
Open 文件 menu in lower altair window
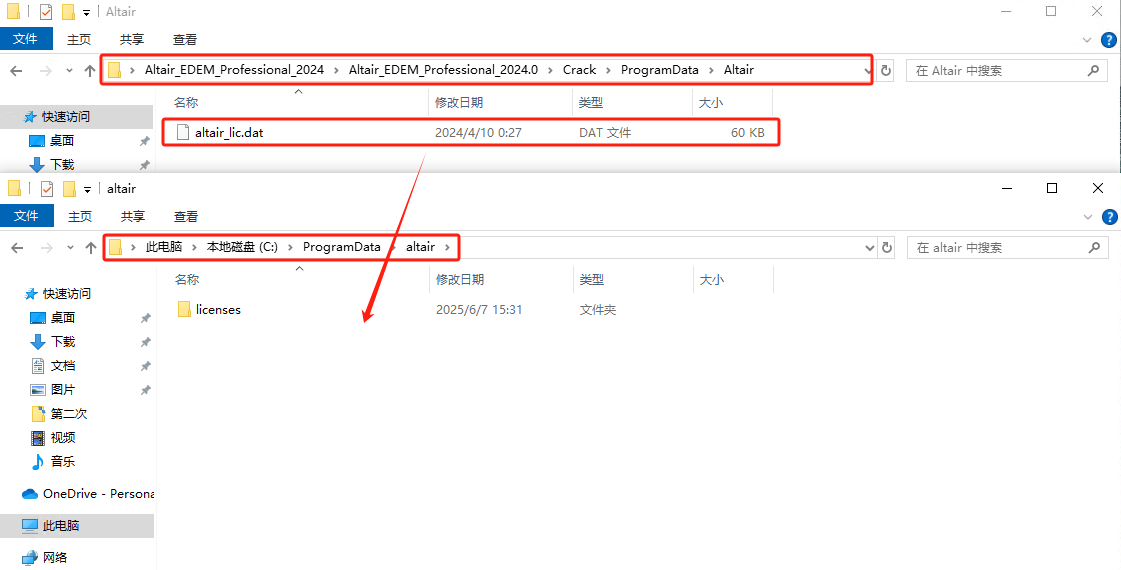pyautogui.click(x=26, y=215)
